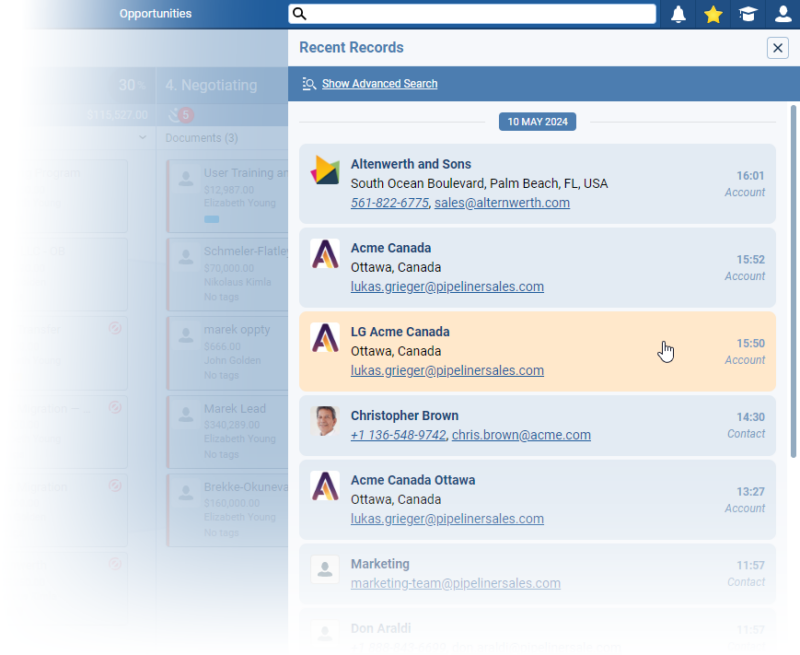Click Christopher Brown's contact photo
The width and height of the screenshot is (800, 655).
click(x=325, y=421)
